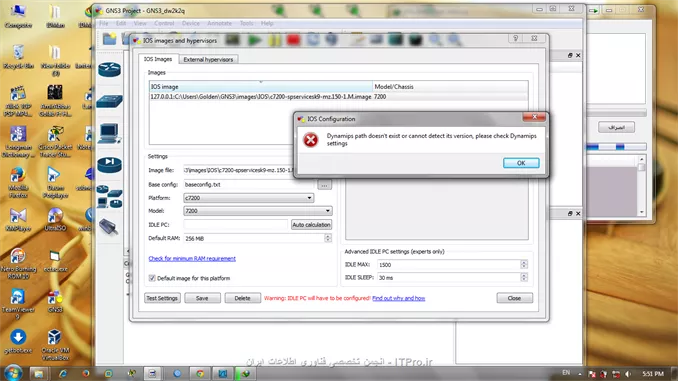This screenshot has width=678, height=381.
Task: Open the Edit menu in GNS3
Action: [121, 23]
